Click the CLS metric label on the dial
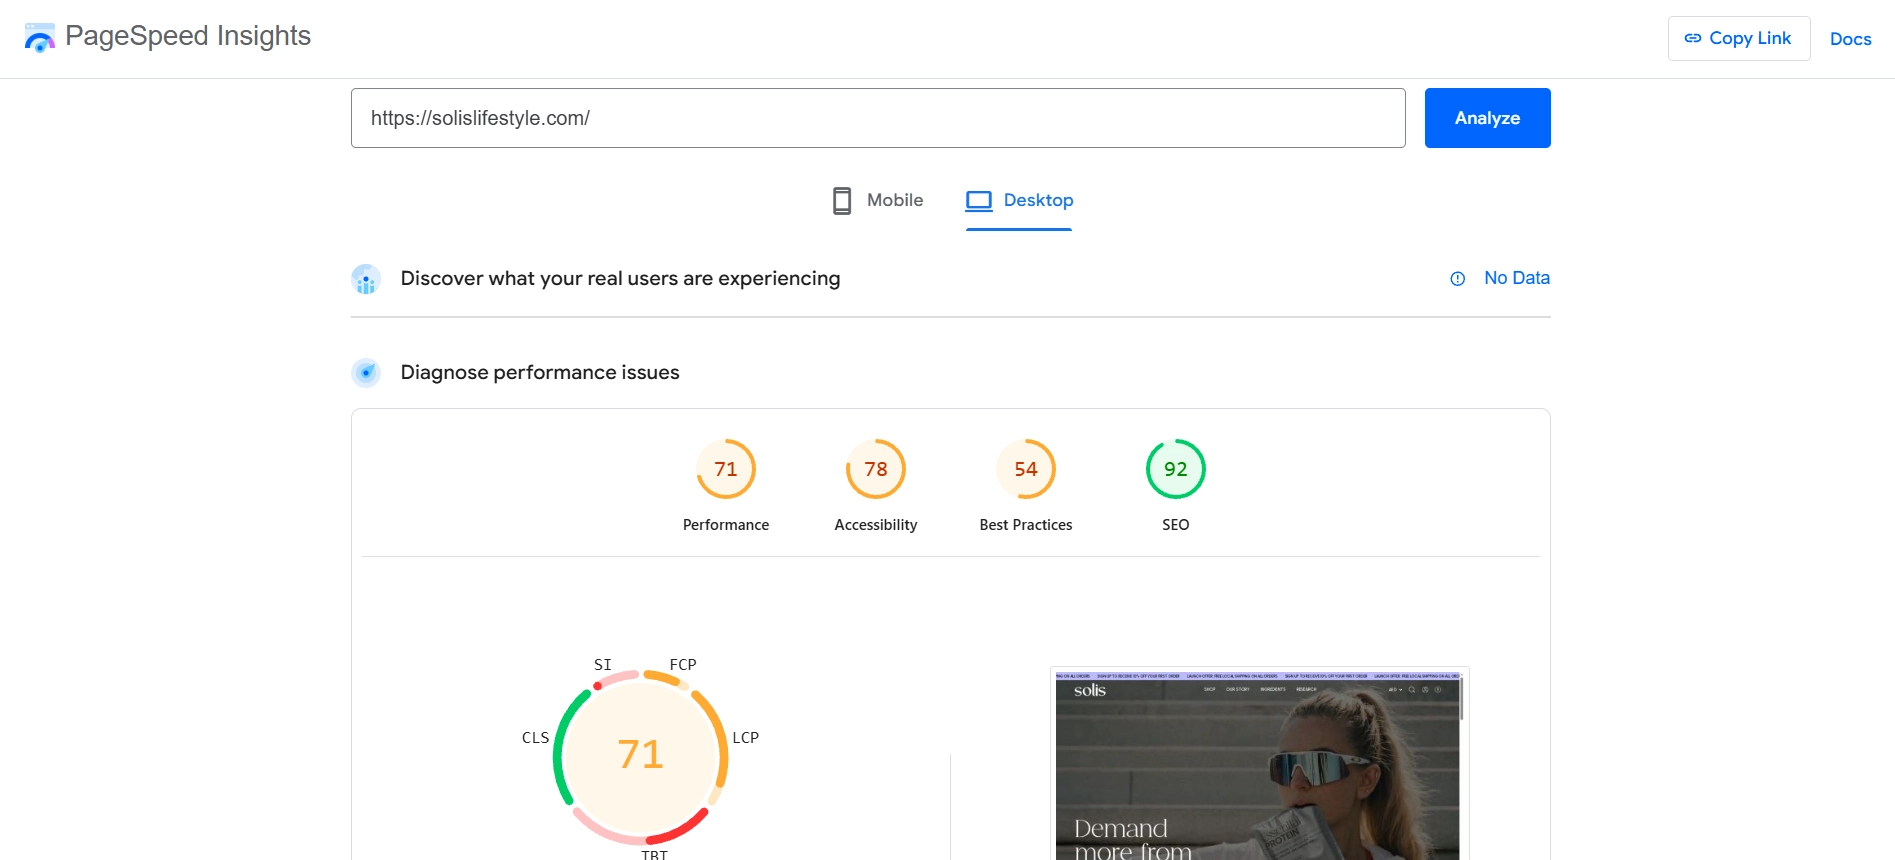 [x=535, y=737]
